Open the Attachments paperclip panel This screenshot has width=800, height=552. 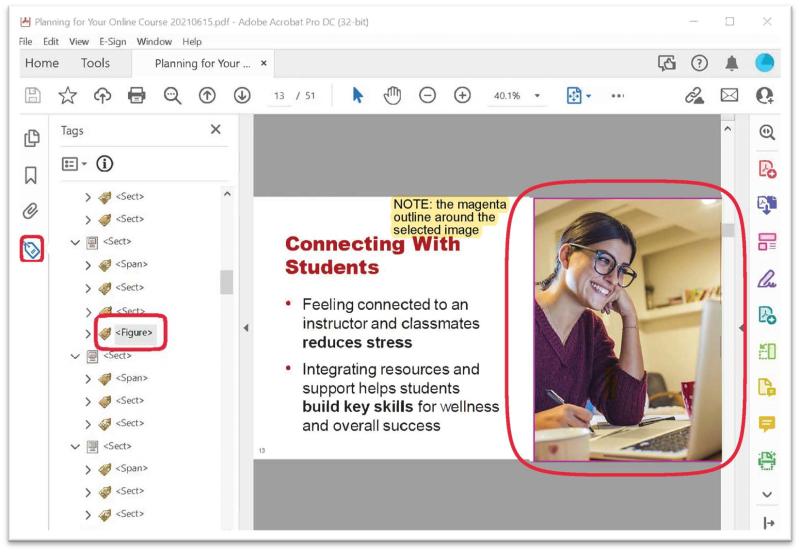point(31,211)
